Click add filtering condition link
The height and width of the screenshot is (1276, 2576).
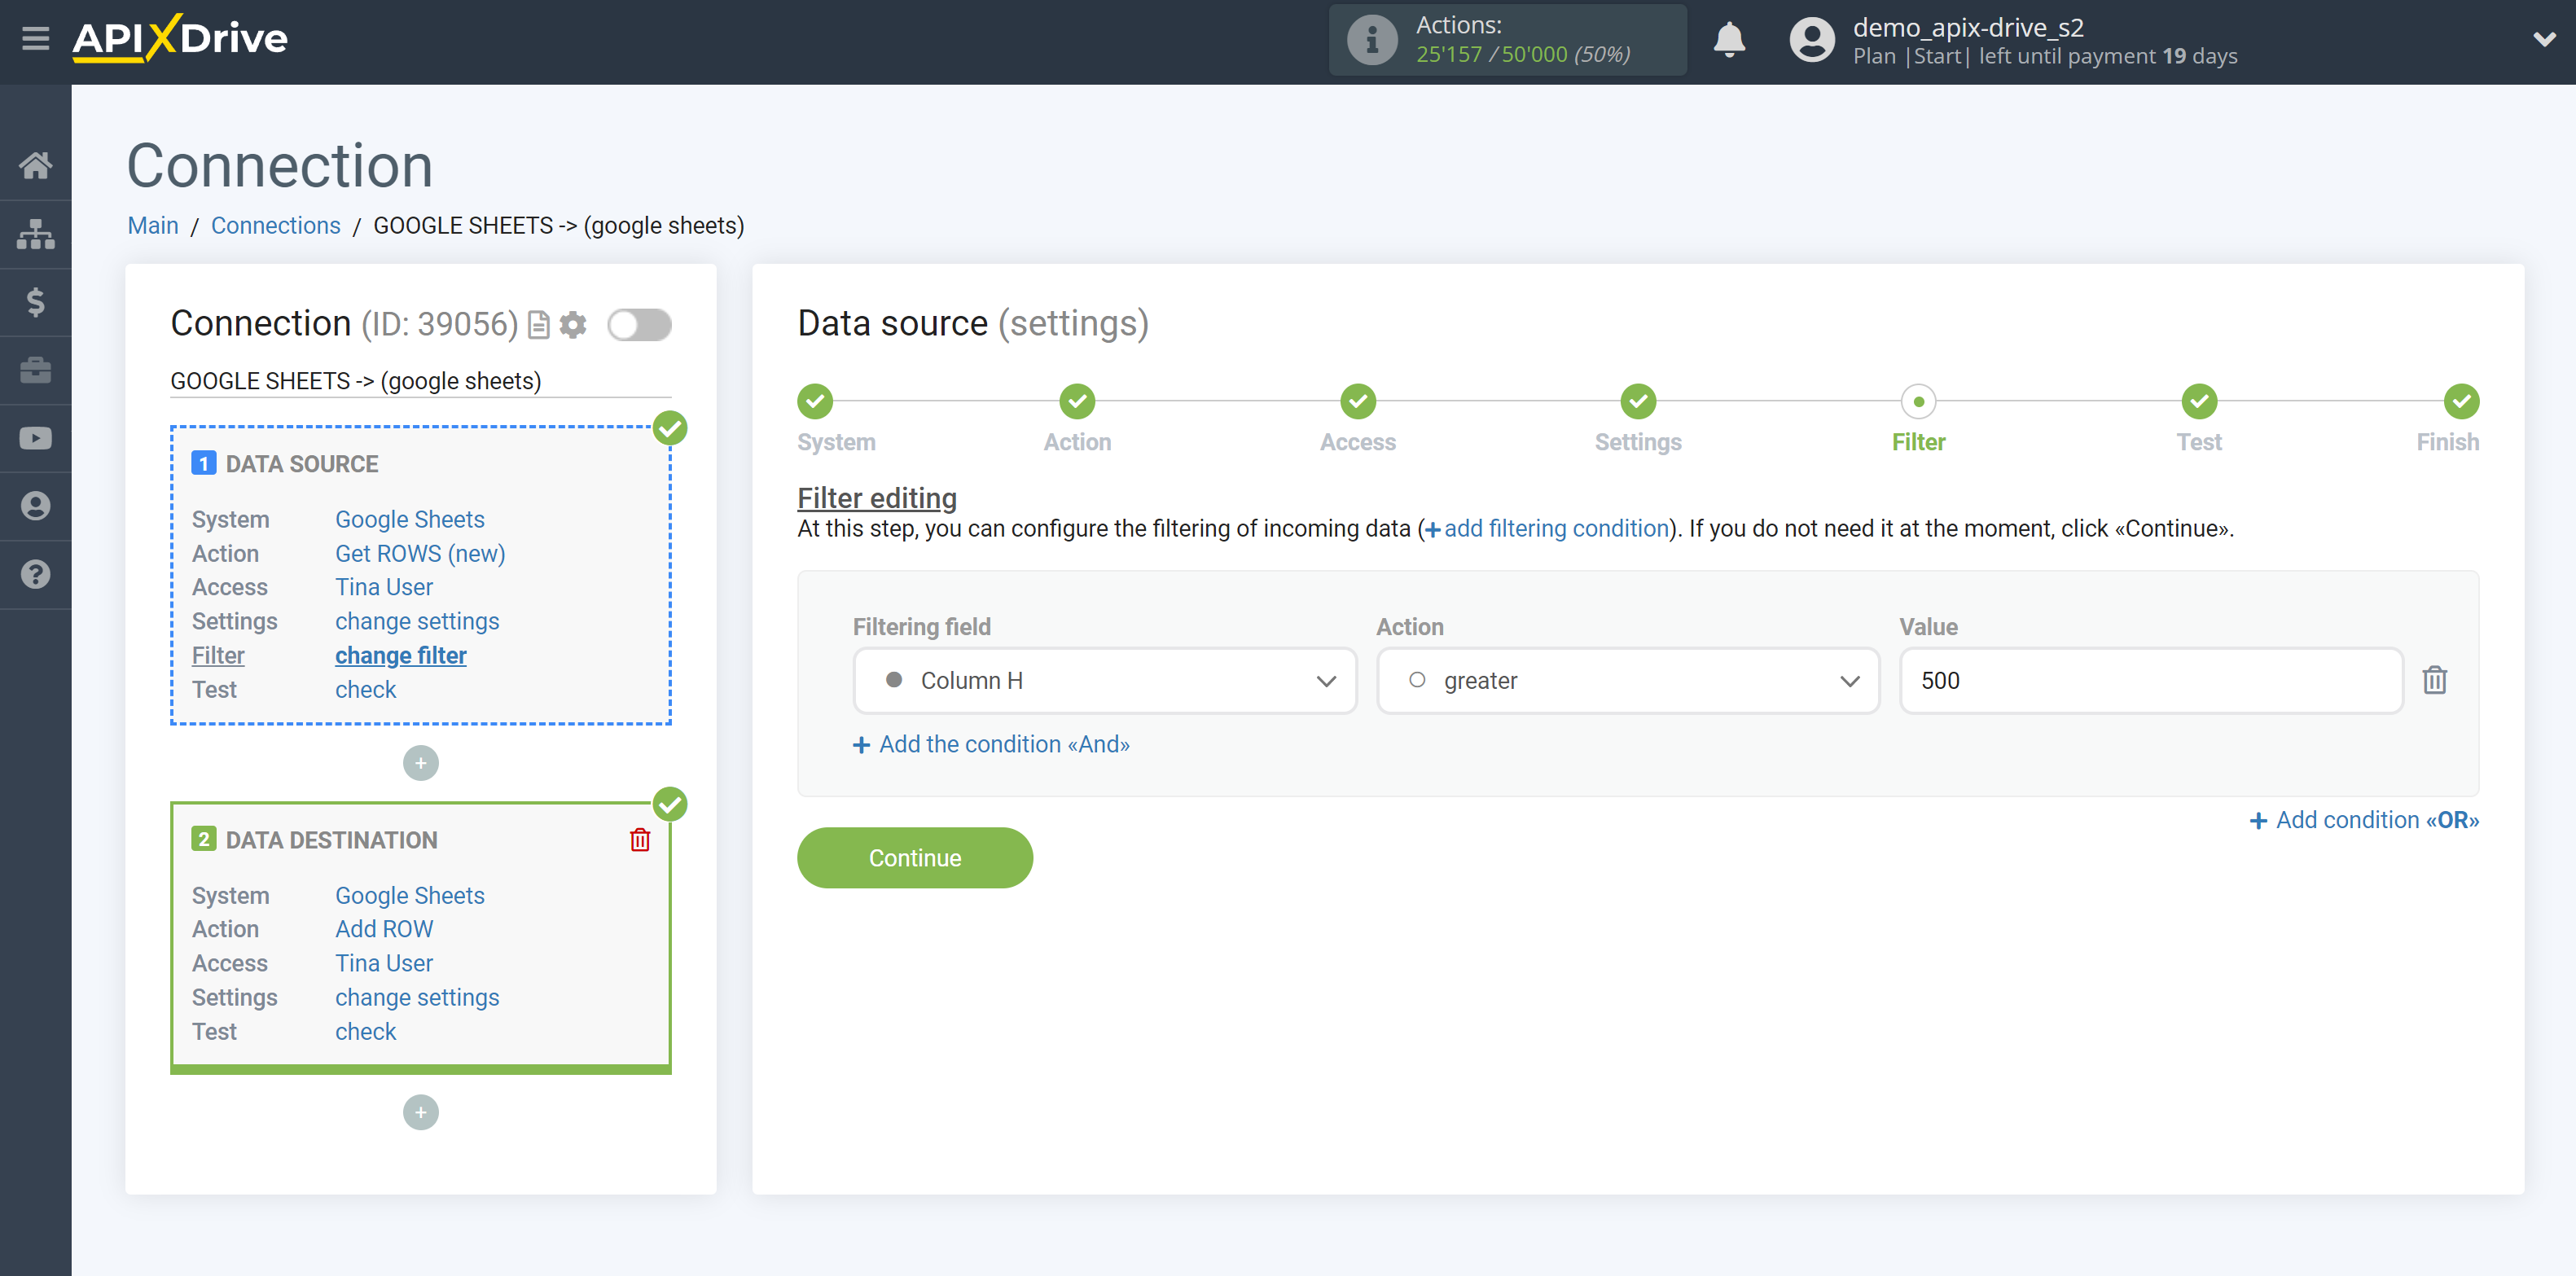[x=1546, y=528]
